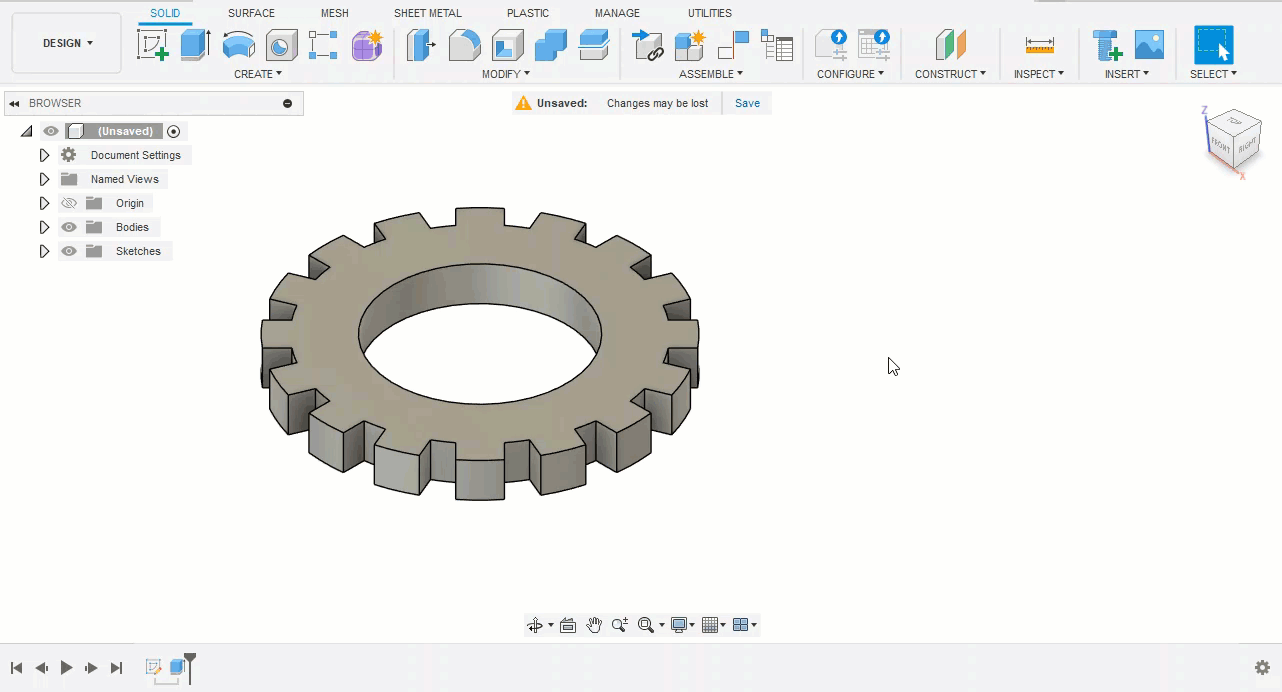Click the Insert Image icon
Image resolution: width=1282 pixels, height=692 pixels.
click(x=1149, y=45)
